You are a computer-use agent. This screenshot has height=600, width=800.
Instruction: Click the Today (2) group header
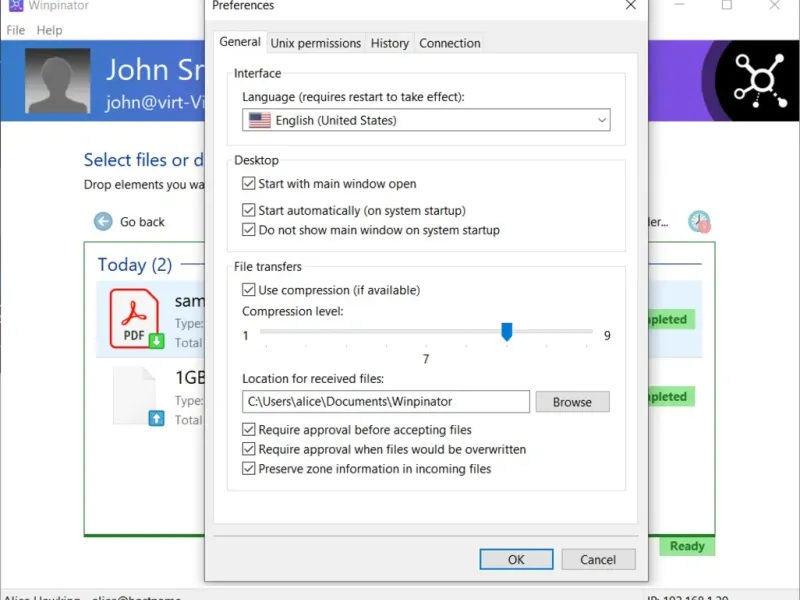pyautogui.click(x=135, y=265)
